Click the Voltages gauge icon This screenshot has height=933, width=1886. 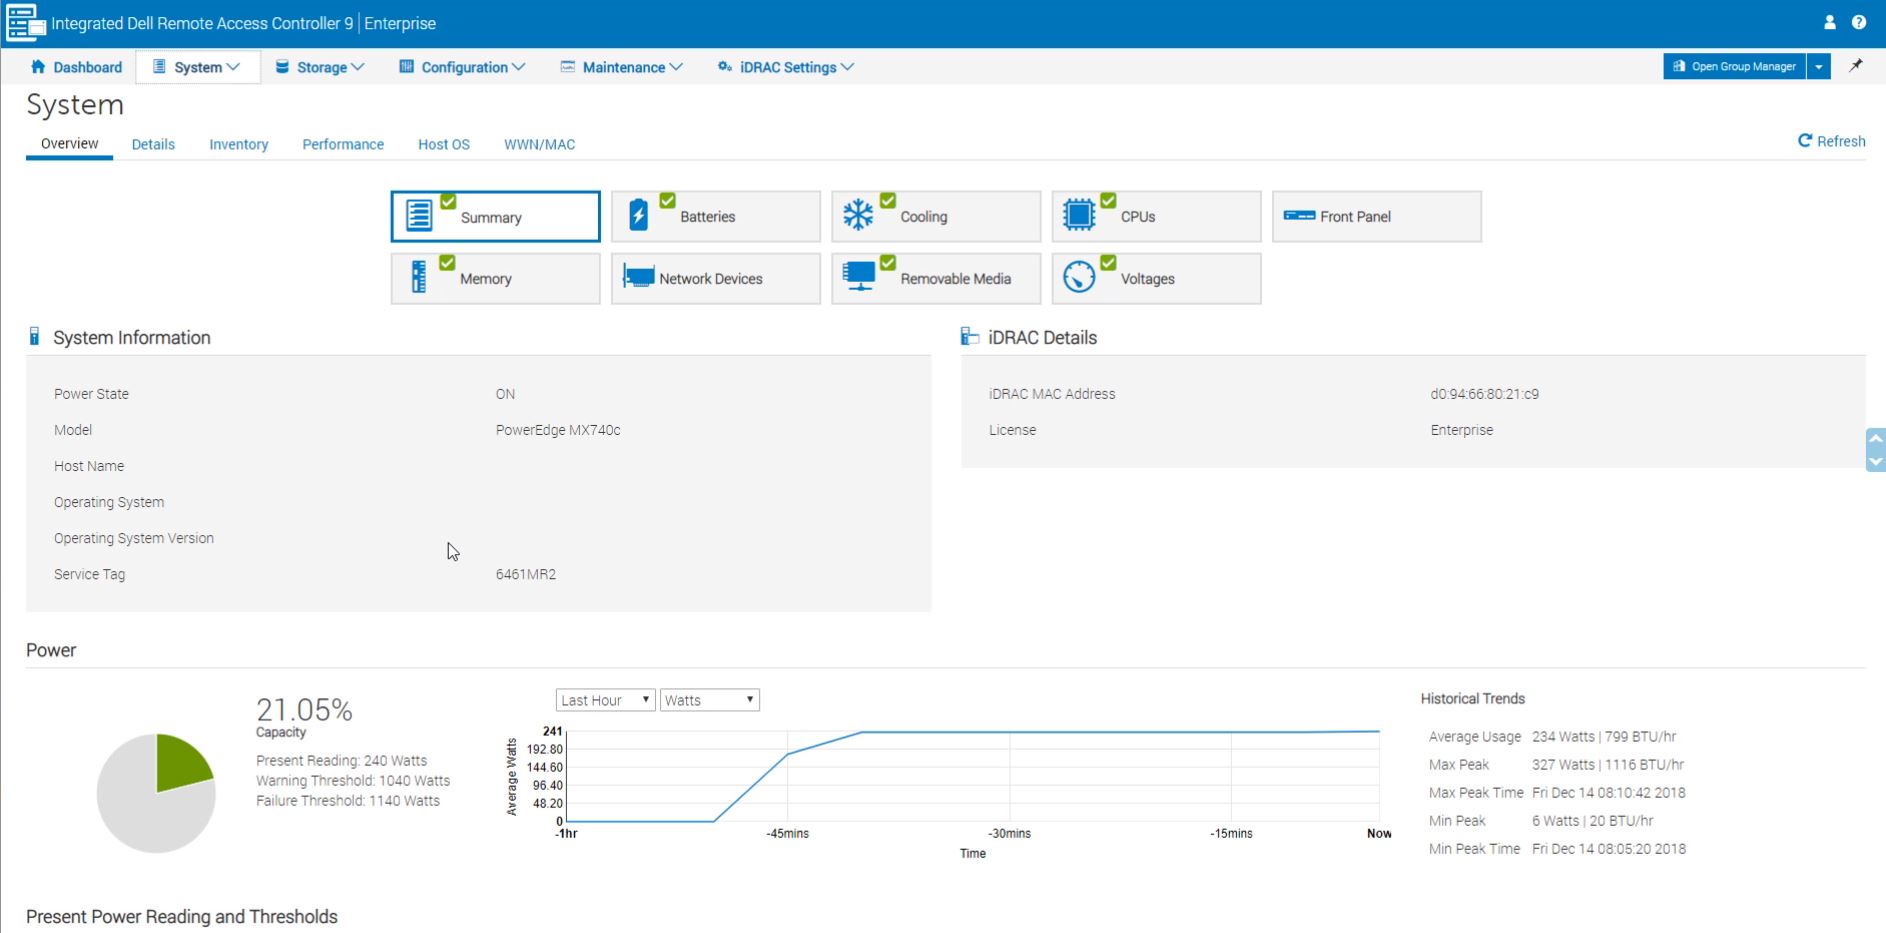[x=1078, y=277]
